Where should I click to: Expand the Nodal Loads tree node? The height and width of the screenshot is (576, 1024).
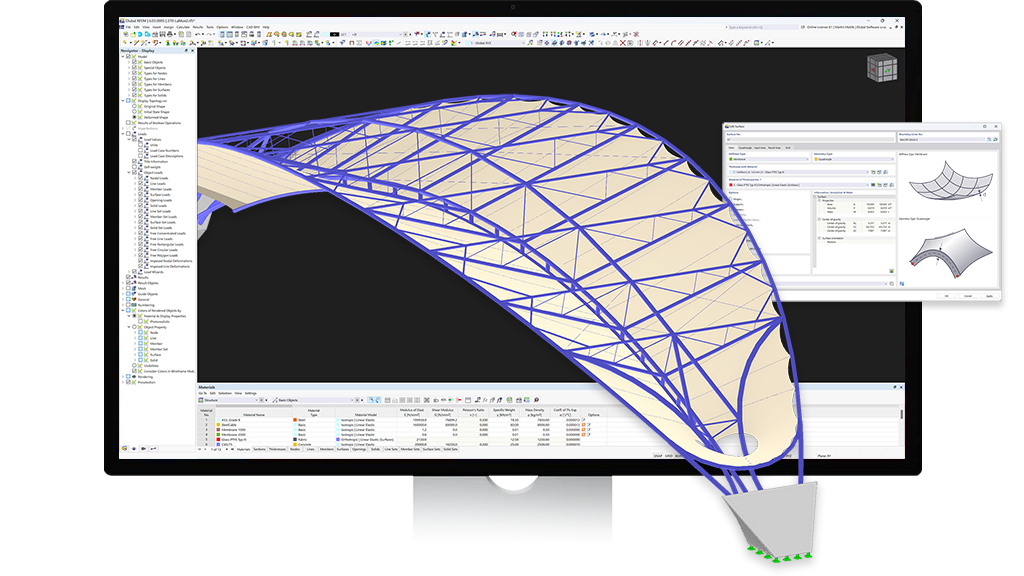click(x=135, y=178)
